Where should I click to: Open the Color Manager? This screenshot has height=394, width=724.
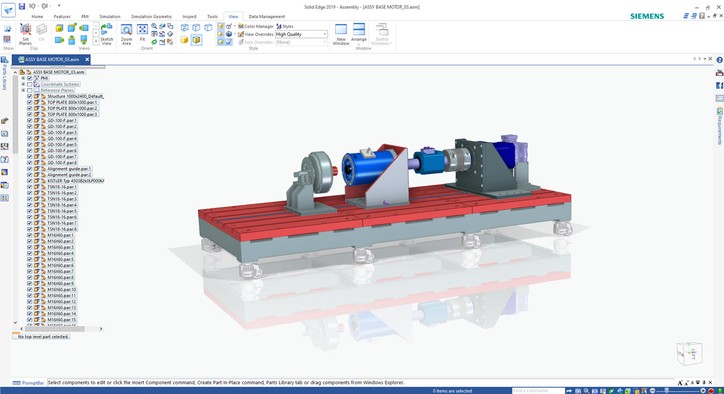point(256,26)
